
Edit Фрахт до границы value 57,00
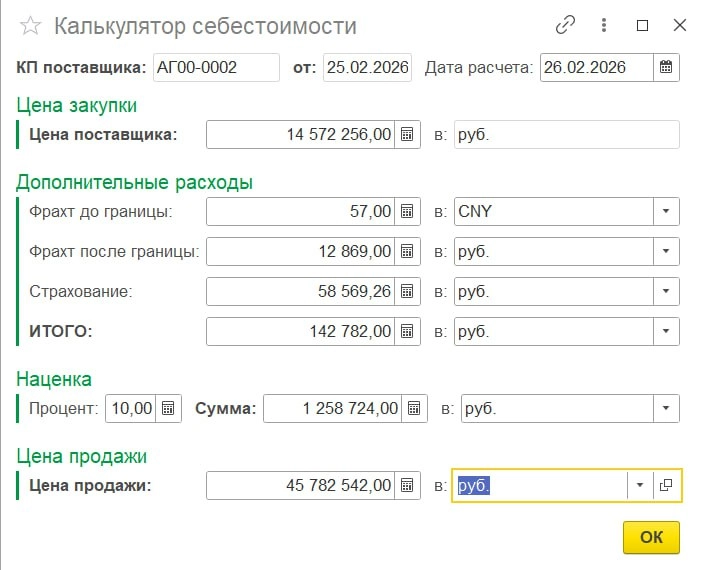[300, 211]
